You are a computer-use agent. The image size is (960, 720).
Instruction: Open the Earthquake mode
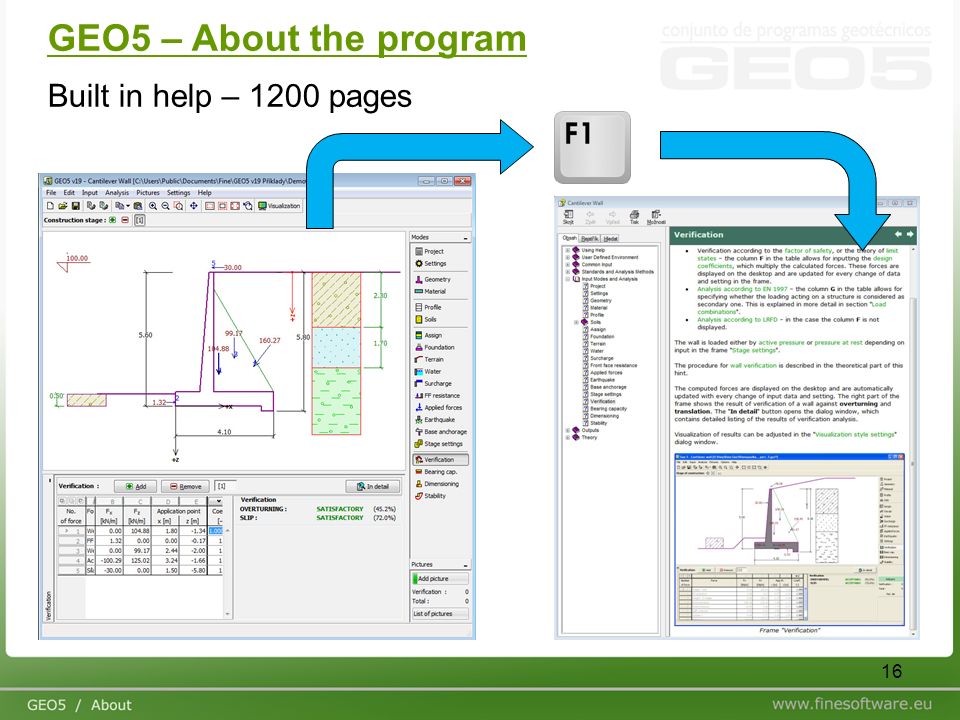[435, 420]
